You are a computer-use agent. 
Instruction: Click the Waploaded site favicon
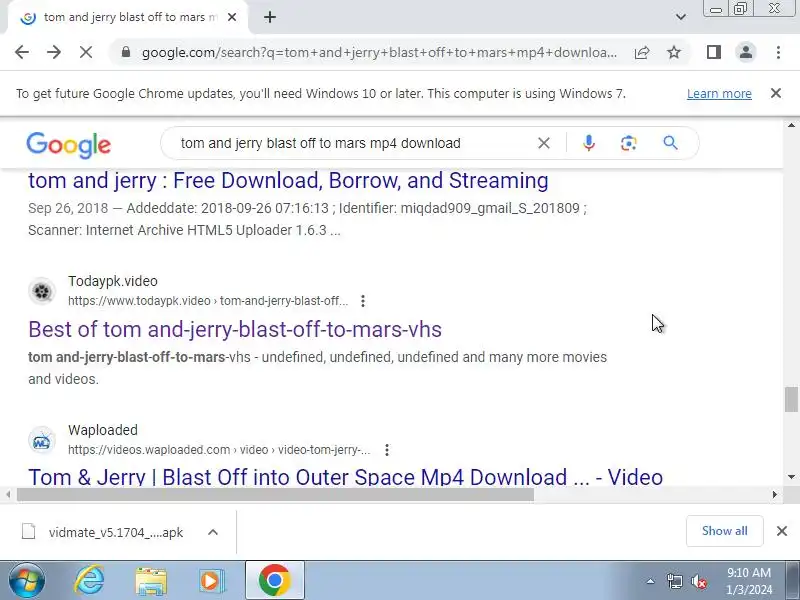pos(42,440)
